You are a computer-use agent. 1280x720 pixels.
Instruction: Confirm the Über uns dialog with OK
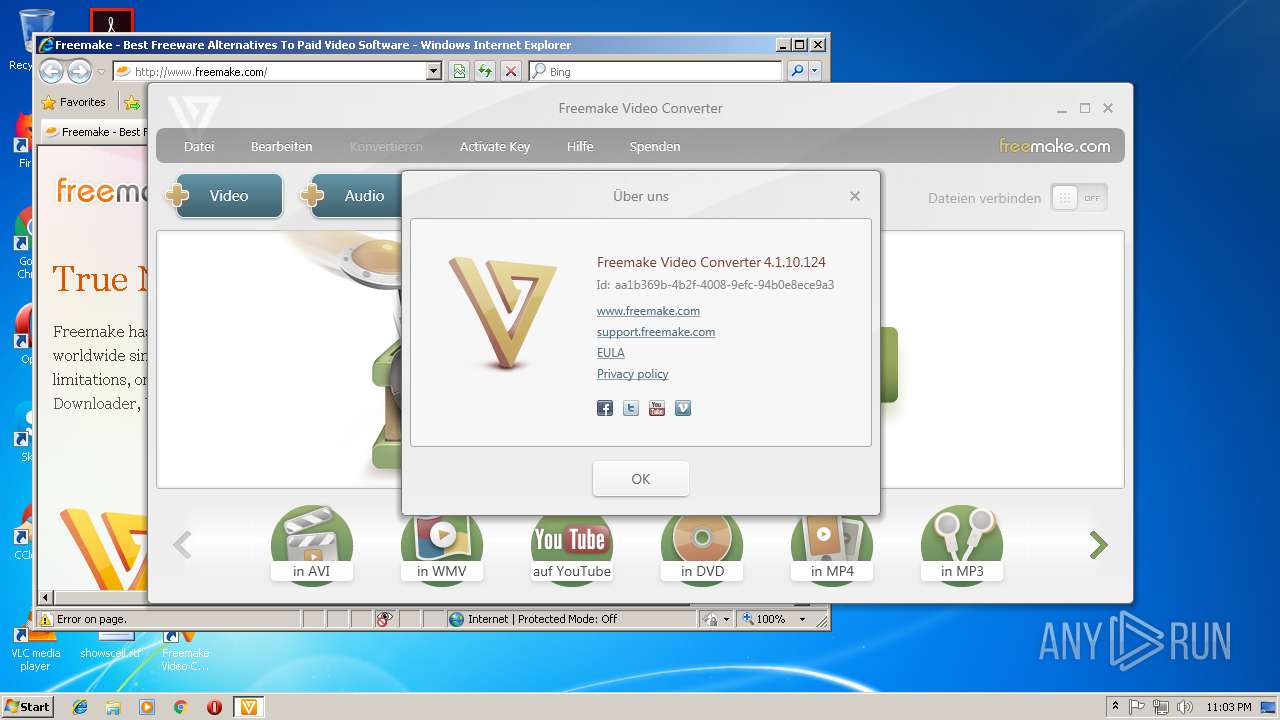(641, 479)
